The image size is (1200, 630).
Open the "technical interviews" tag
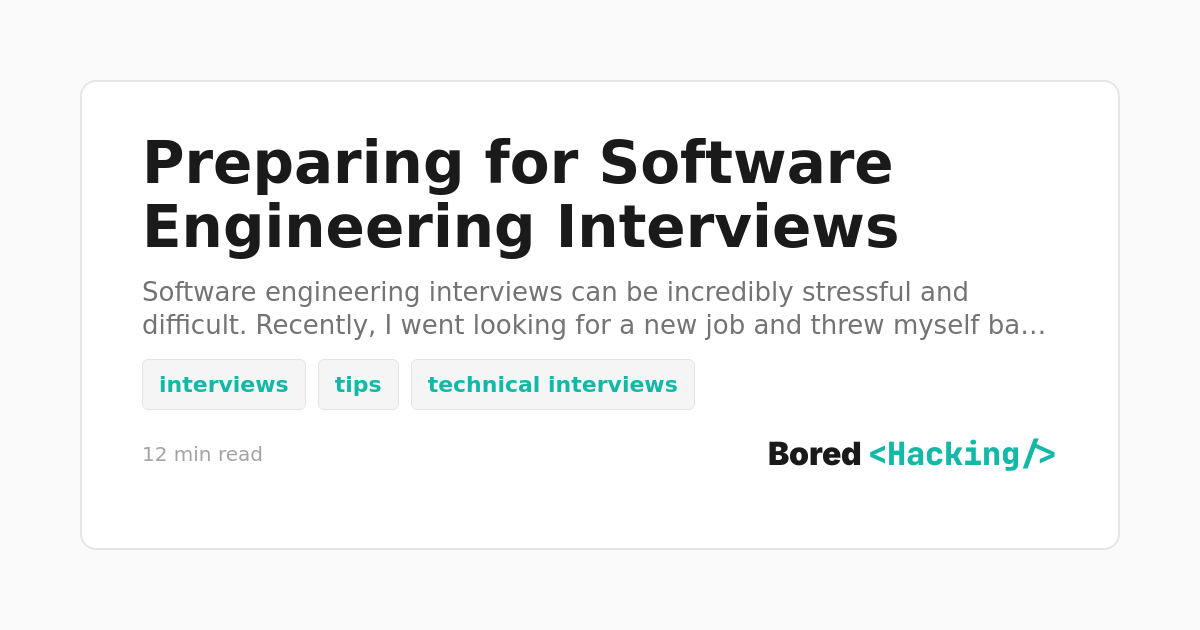[552, 385]
